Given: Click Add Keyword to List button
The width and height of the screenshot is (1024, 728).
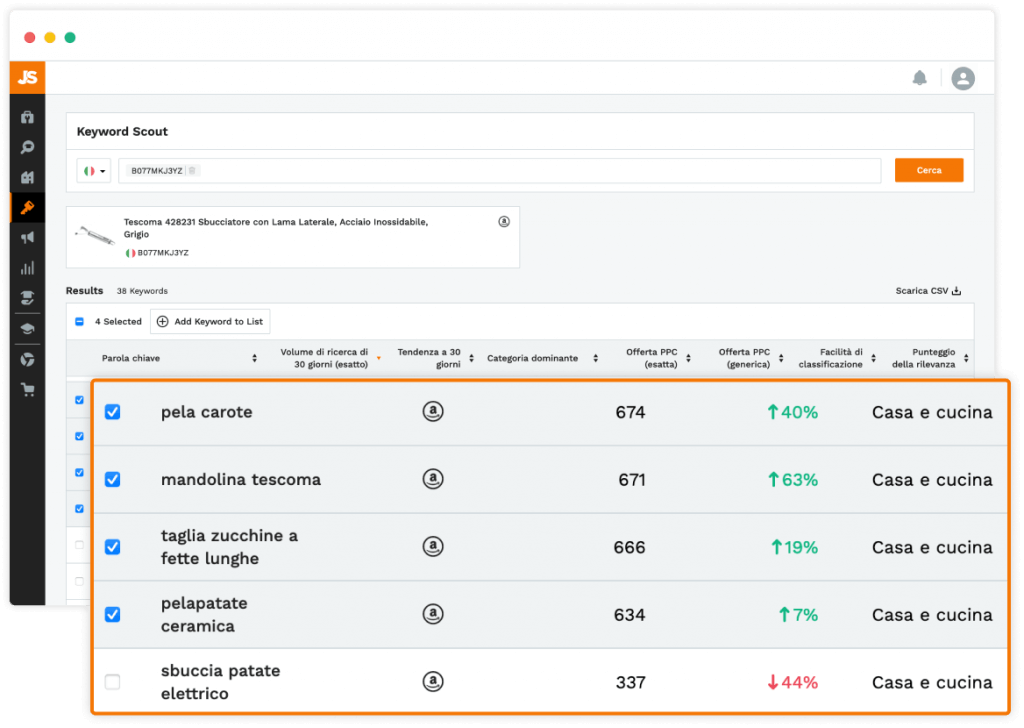Looking at the screenshot, I should tap(210, 321).
